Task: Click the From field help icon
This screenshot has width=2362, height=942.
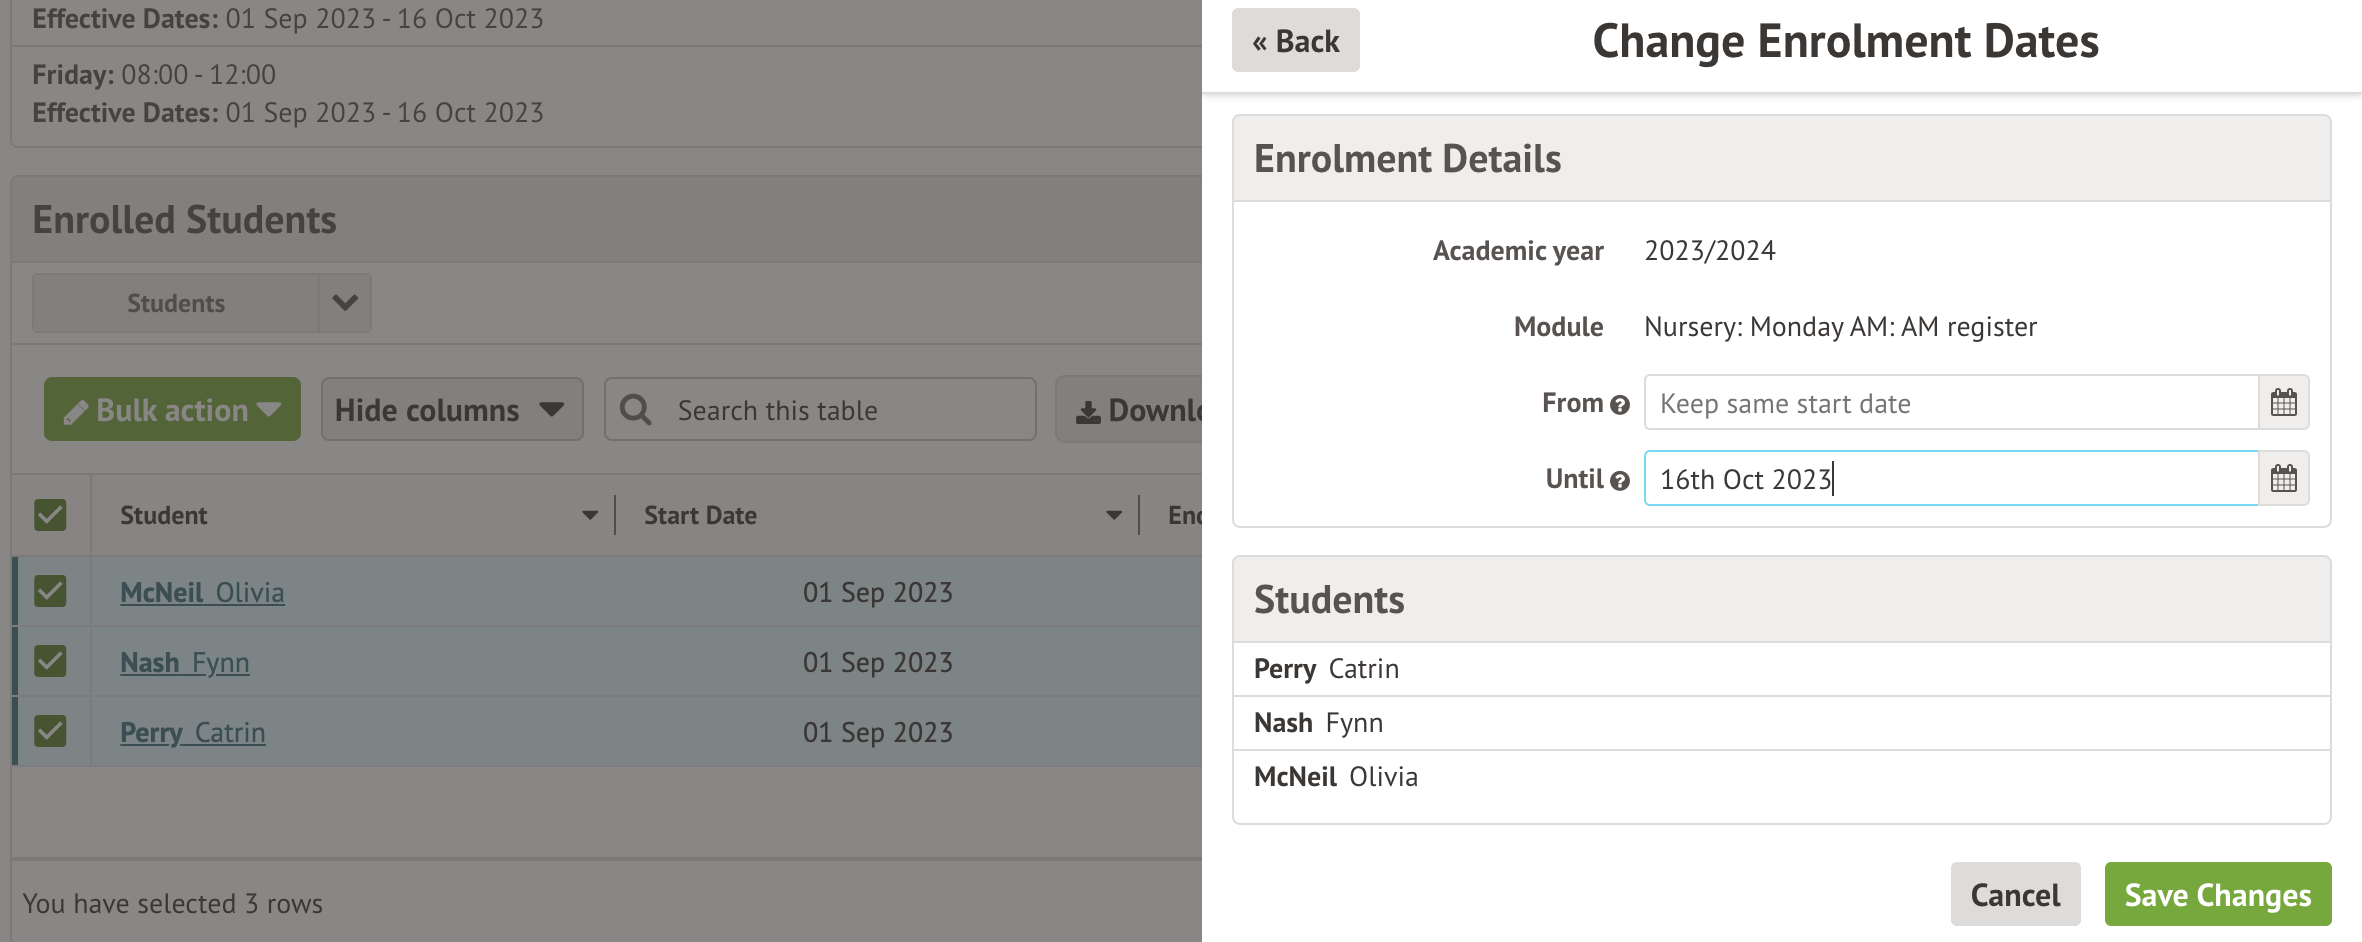Action: tap(1620, 405)
